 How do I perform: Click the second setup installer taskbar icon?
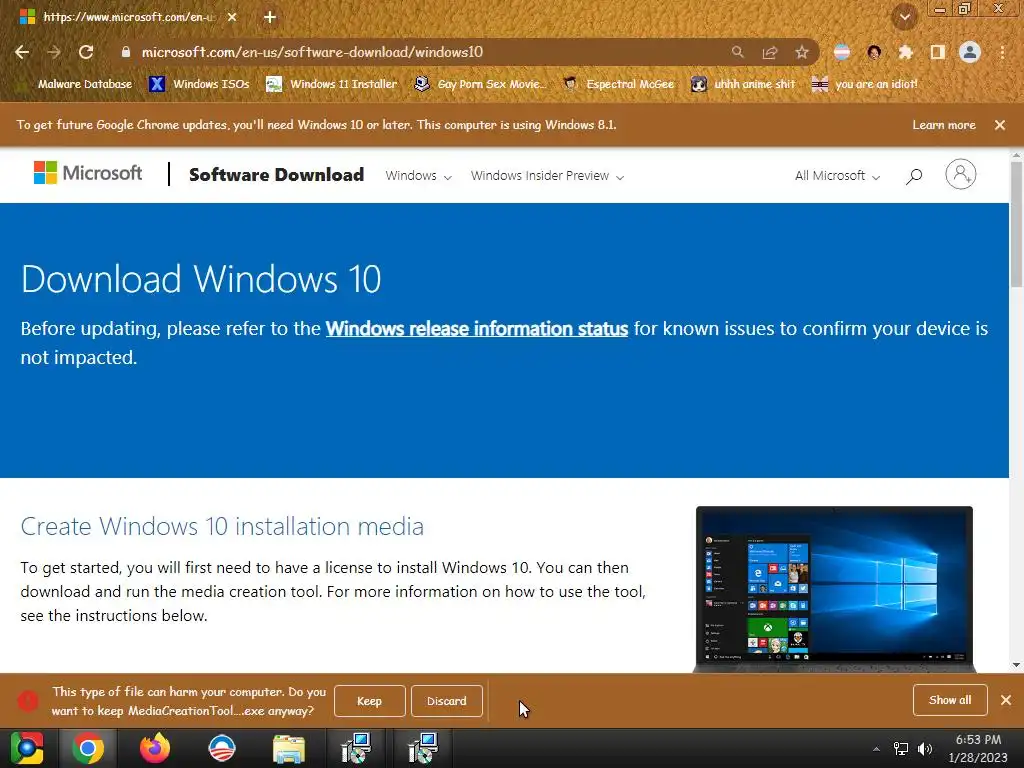422,748
